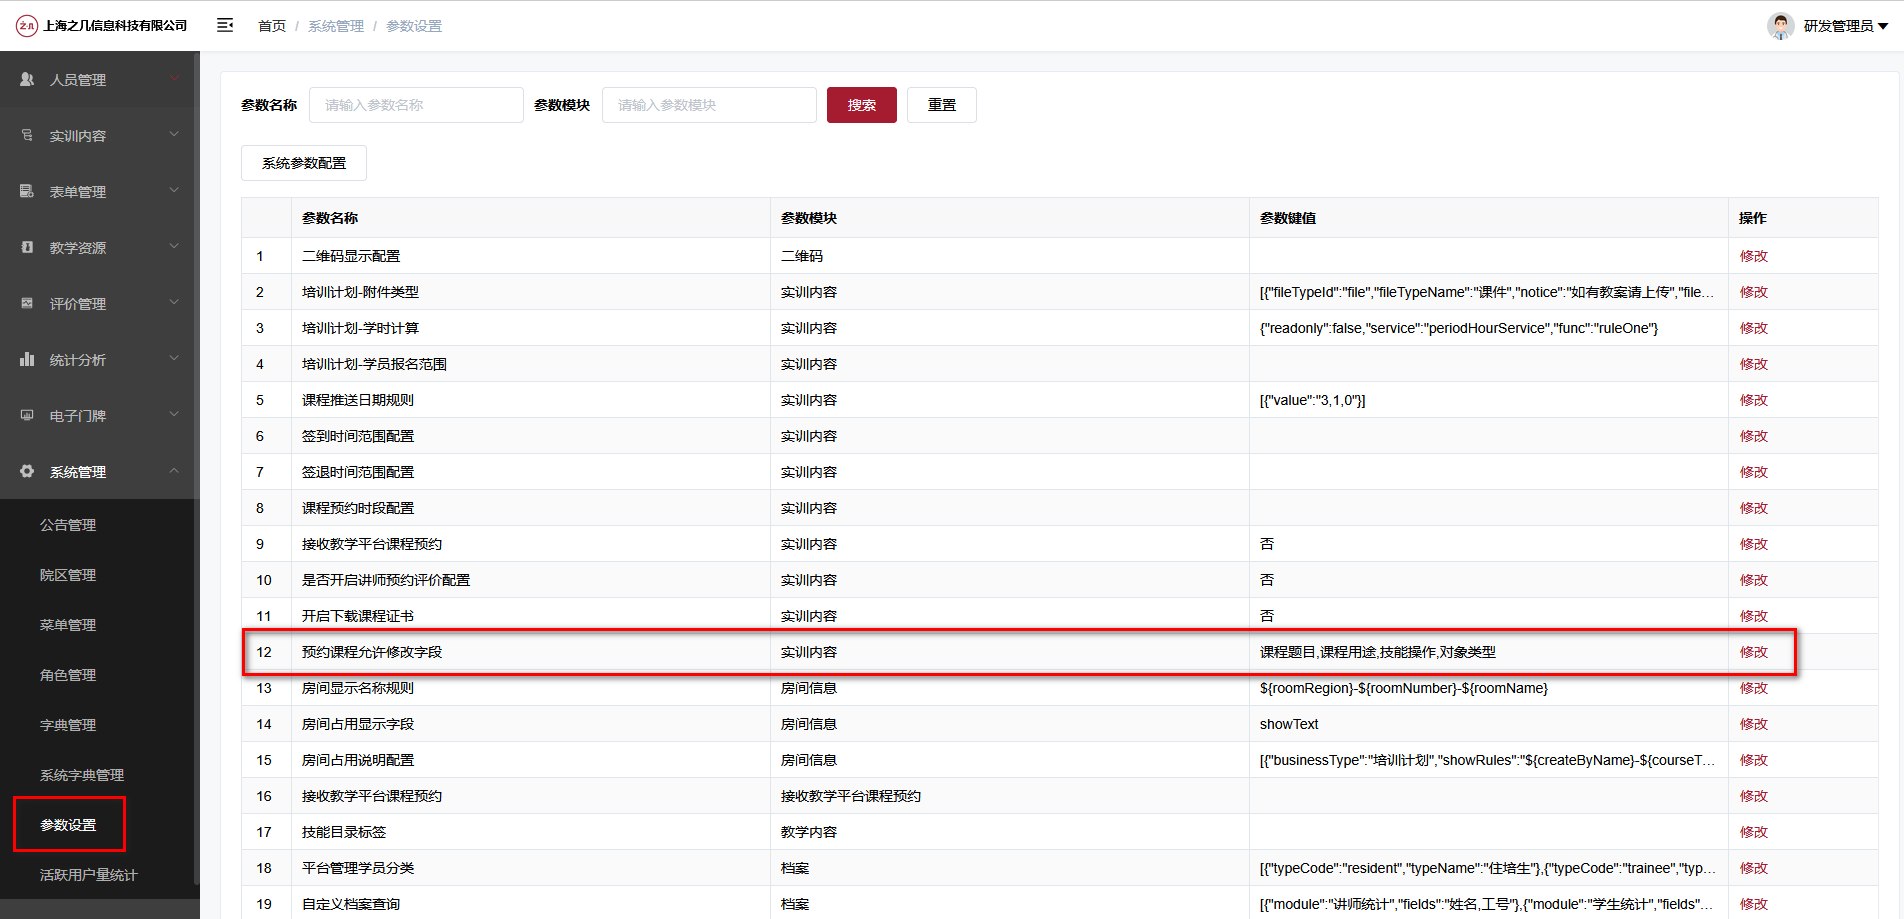This screenshot has width=1904, height=919.
Task: Click 修改 for 房间显示名称规则
Action: point(1753,688)
